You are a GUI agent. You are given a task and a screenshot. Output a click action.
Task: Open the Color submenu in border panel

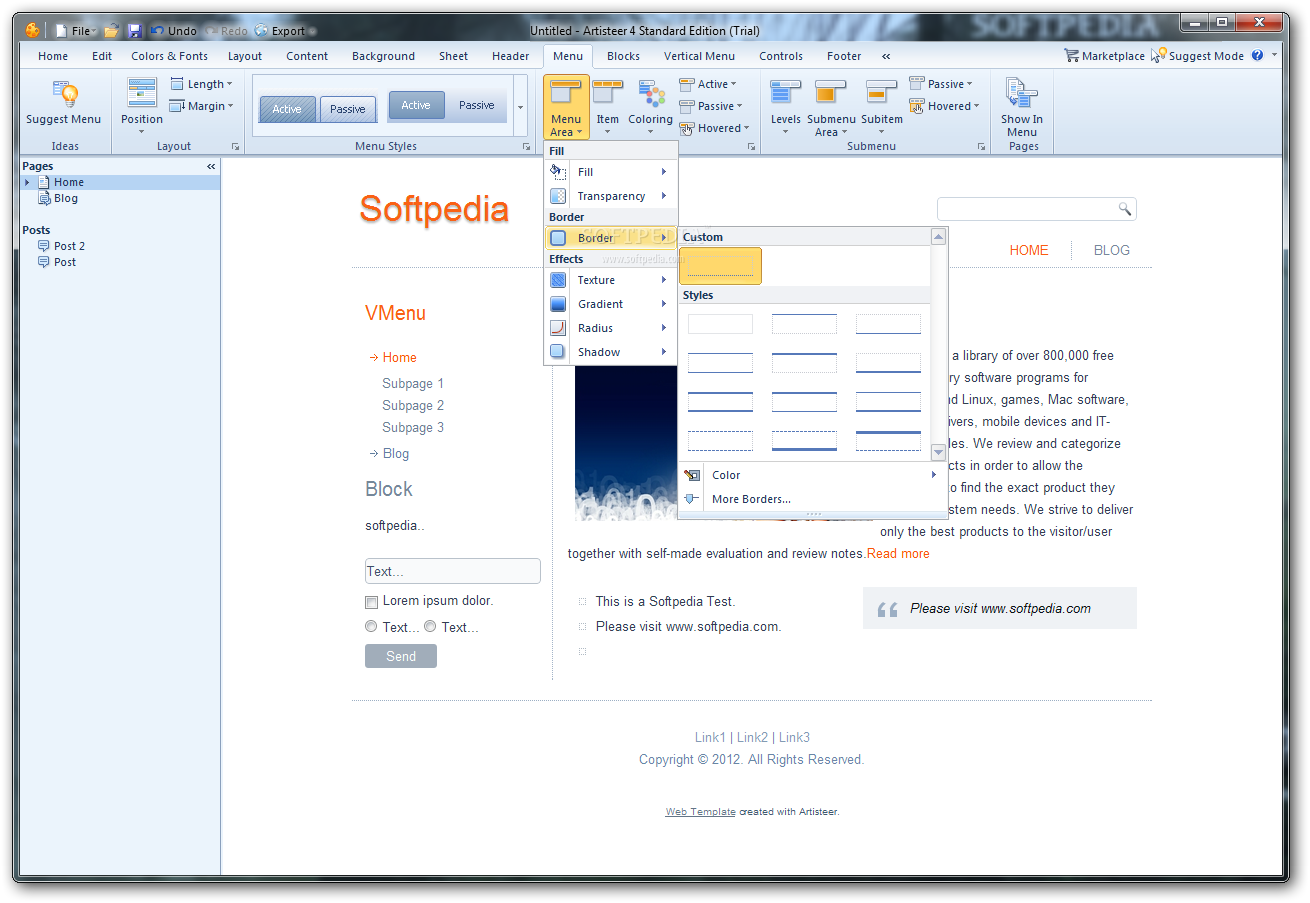pos(810,475)
